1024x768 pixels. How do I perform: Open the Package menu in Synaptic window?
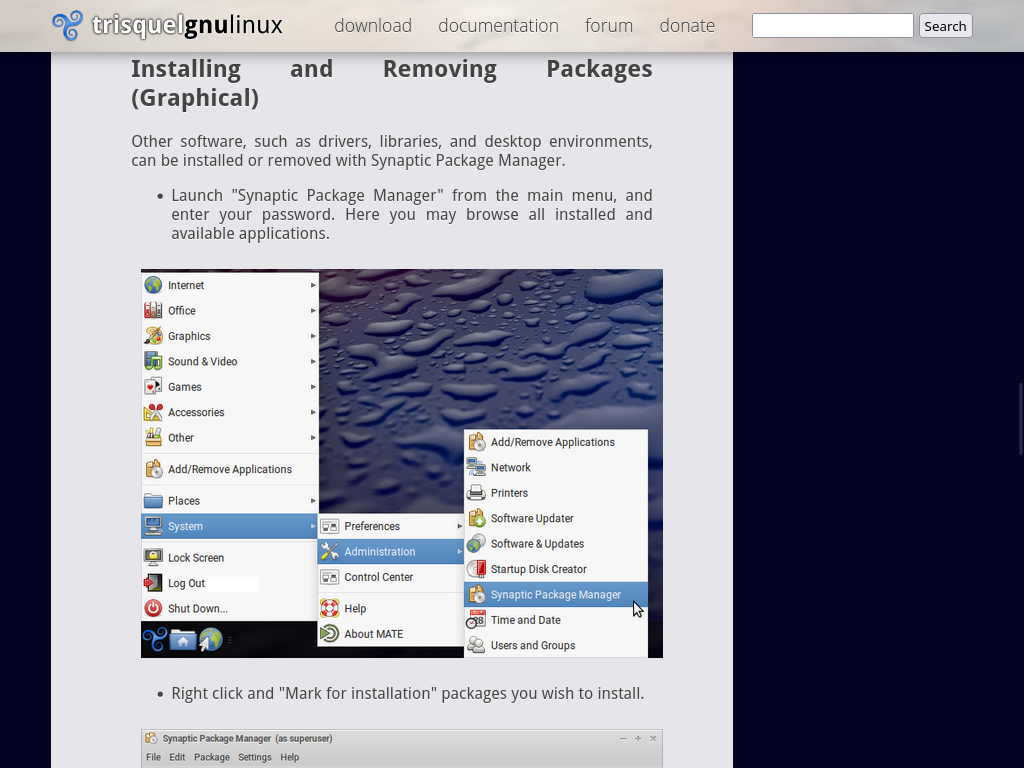[212, 757]
